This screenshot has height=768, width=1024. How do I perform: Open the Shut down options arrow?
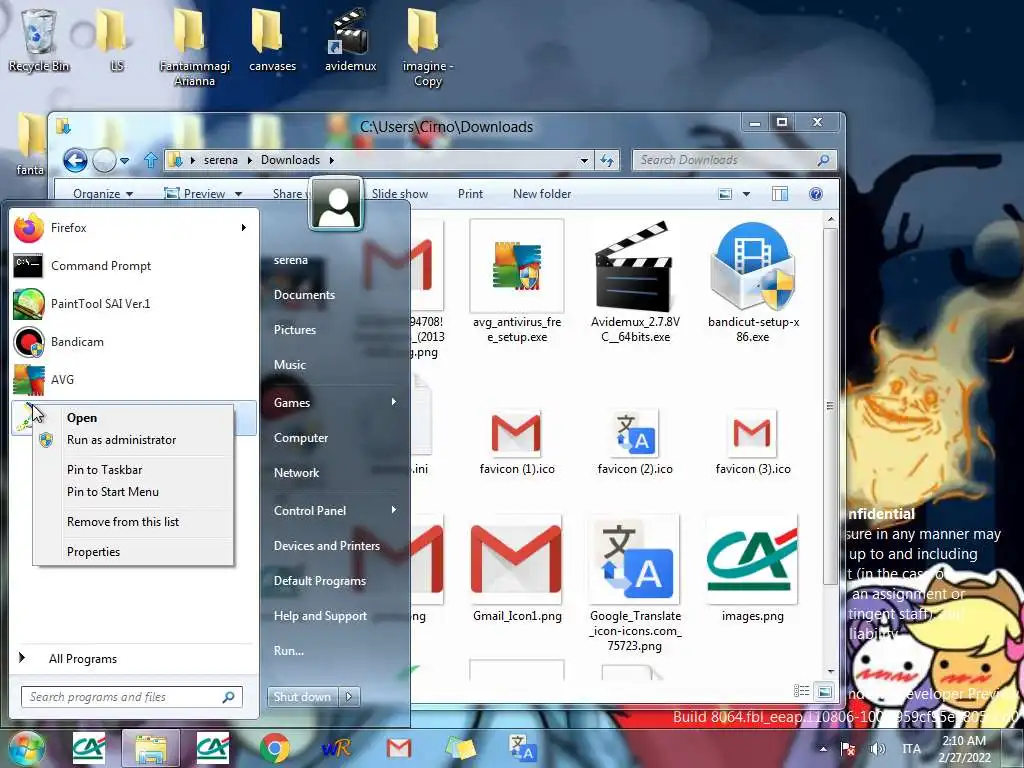[349, 697]
